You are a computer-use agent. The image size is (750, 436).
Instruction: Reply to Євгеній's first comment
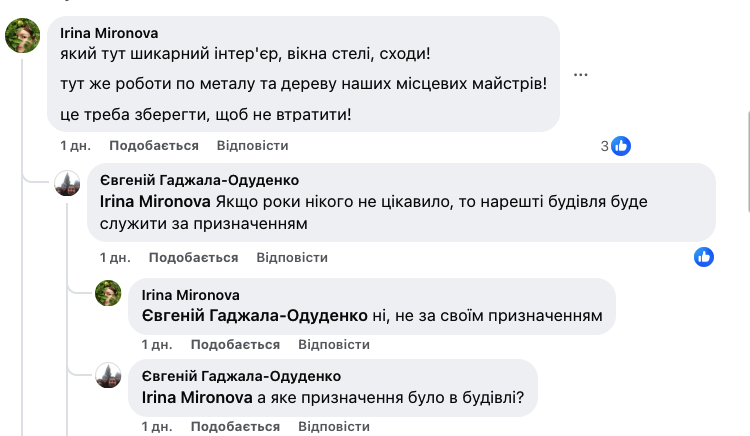(x=292, y=257)
